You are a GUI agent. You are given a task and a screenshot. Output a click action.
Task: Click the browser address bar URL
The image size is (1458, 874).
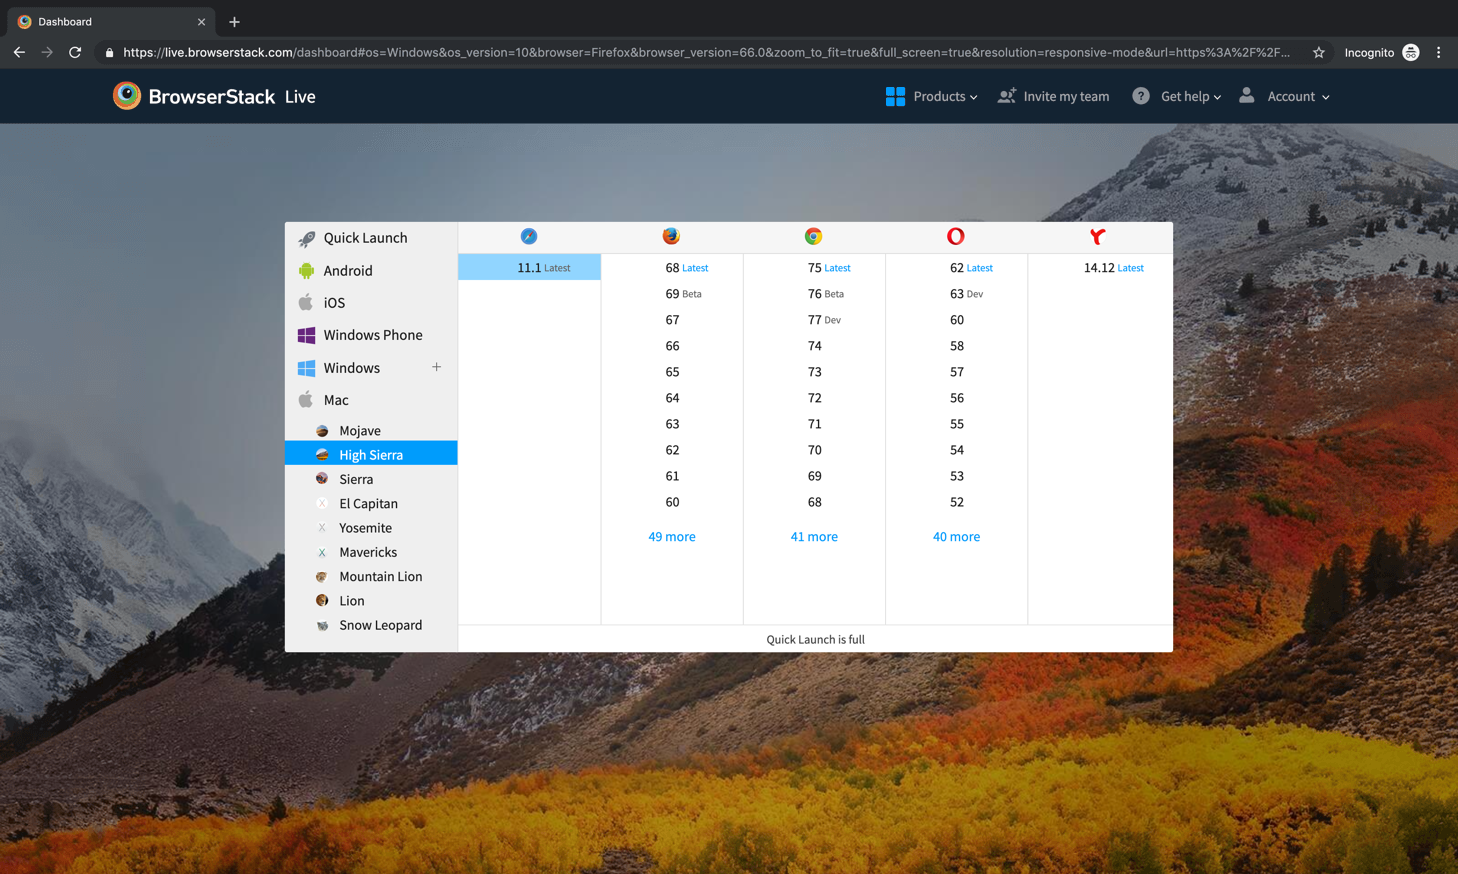click(706, 52)
